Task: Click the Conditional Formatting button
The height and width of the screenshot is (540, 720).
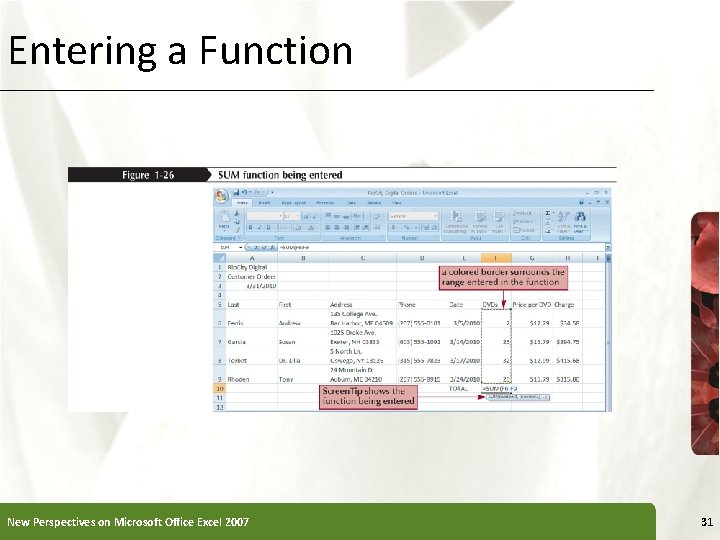Action: click(456, 222)
